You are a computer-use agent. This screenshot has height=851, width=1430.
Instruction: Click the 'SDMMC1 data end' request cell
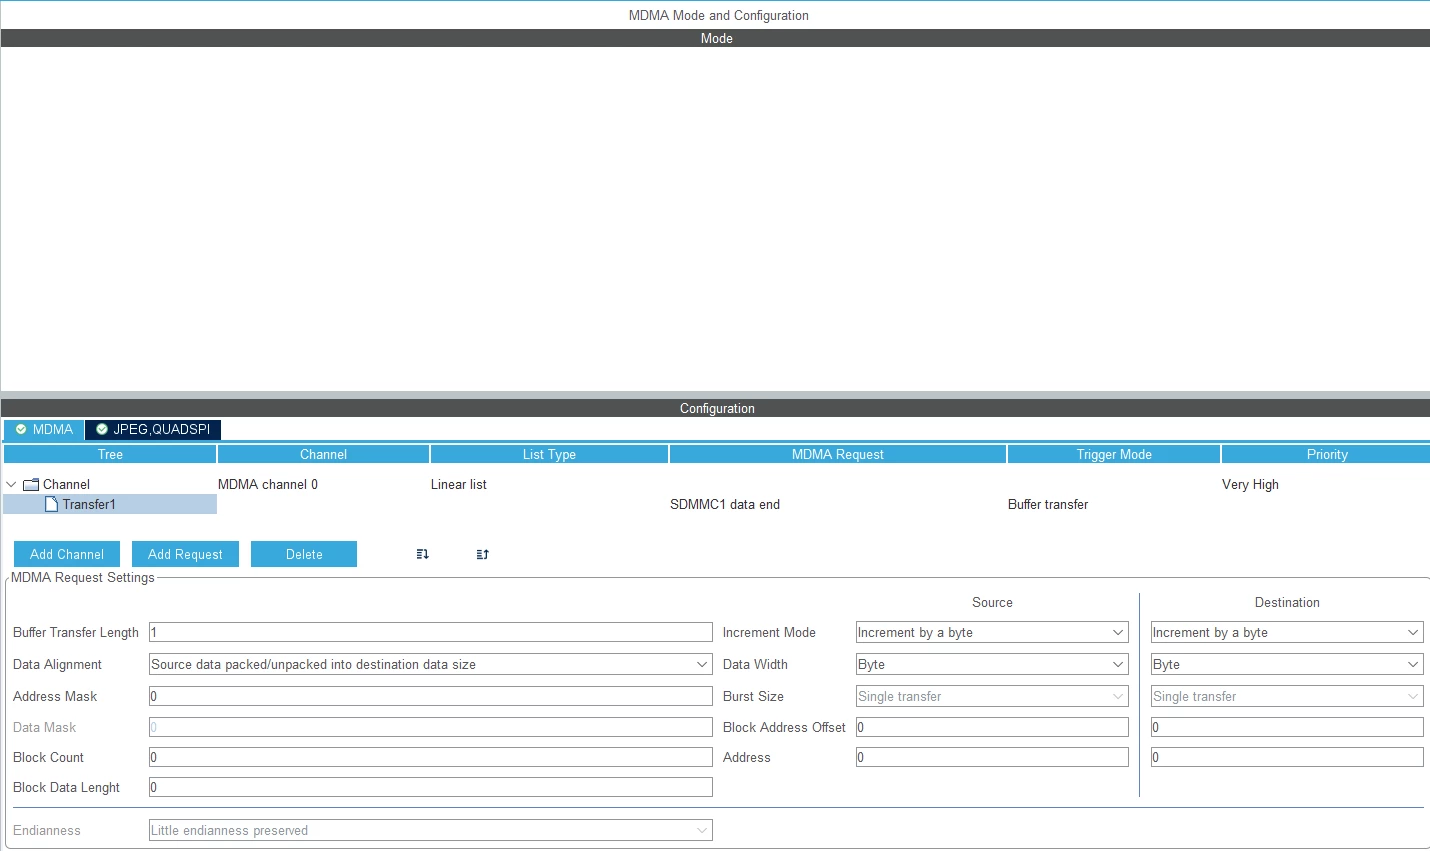pyautogui.click(x=725, y=505)
